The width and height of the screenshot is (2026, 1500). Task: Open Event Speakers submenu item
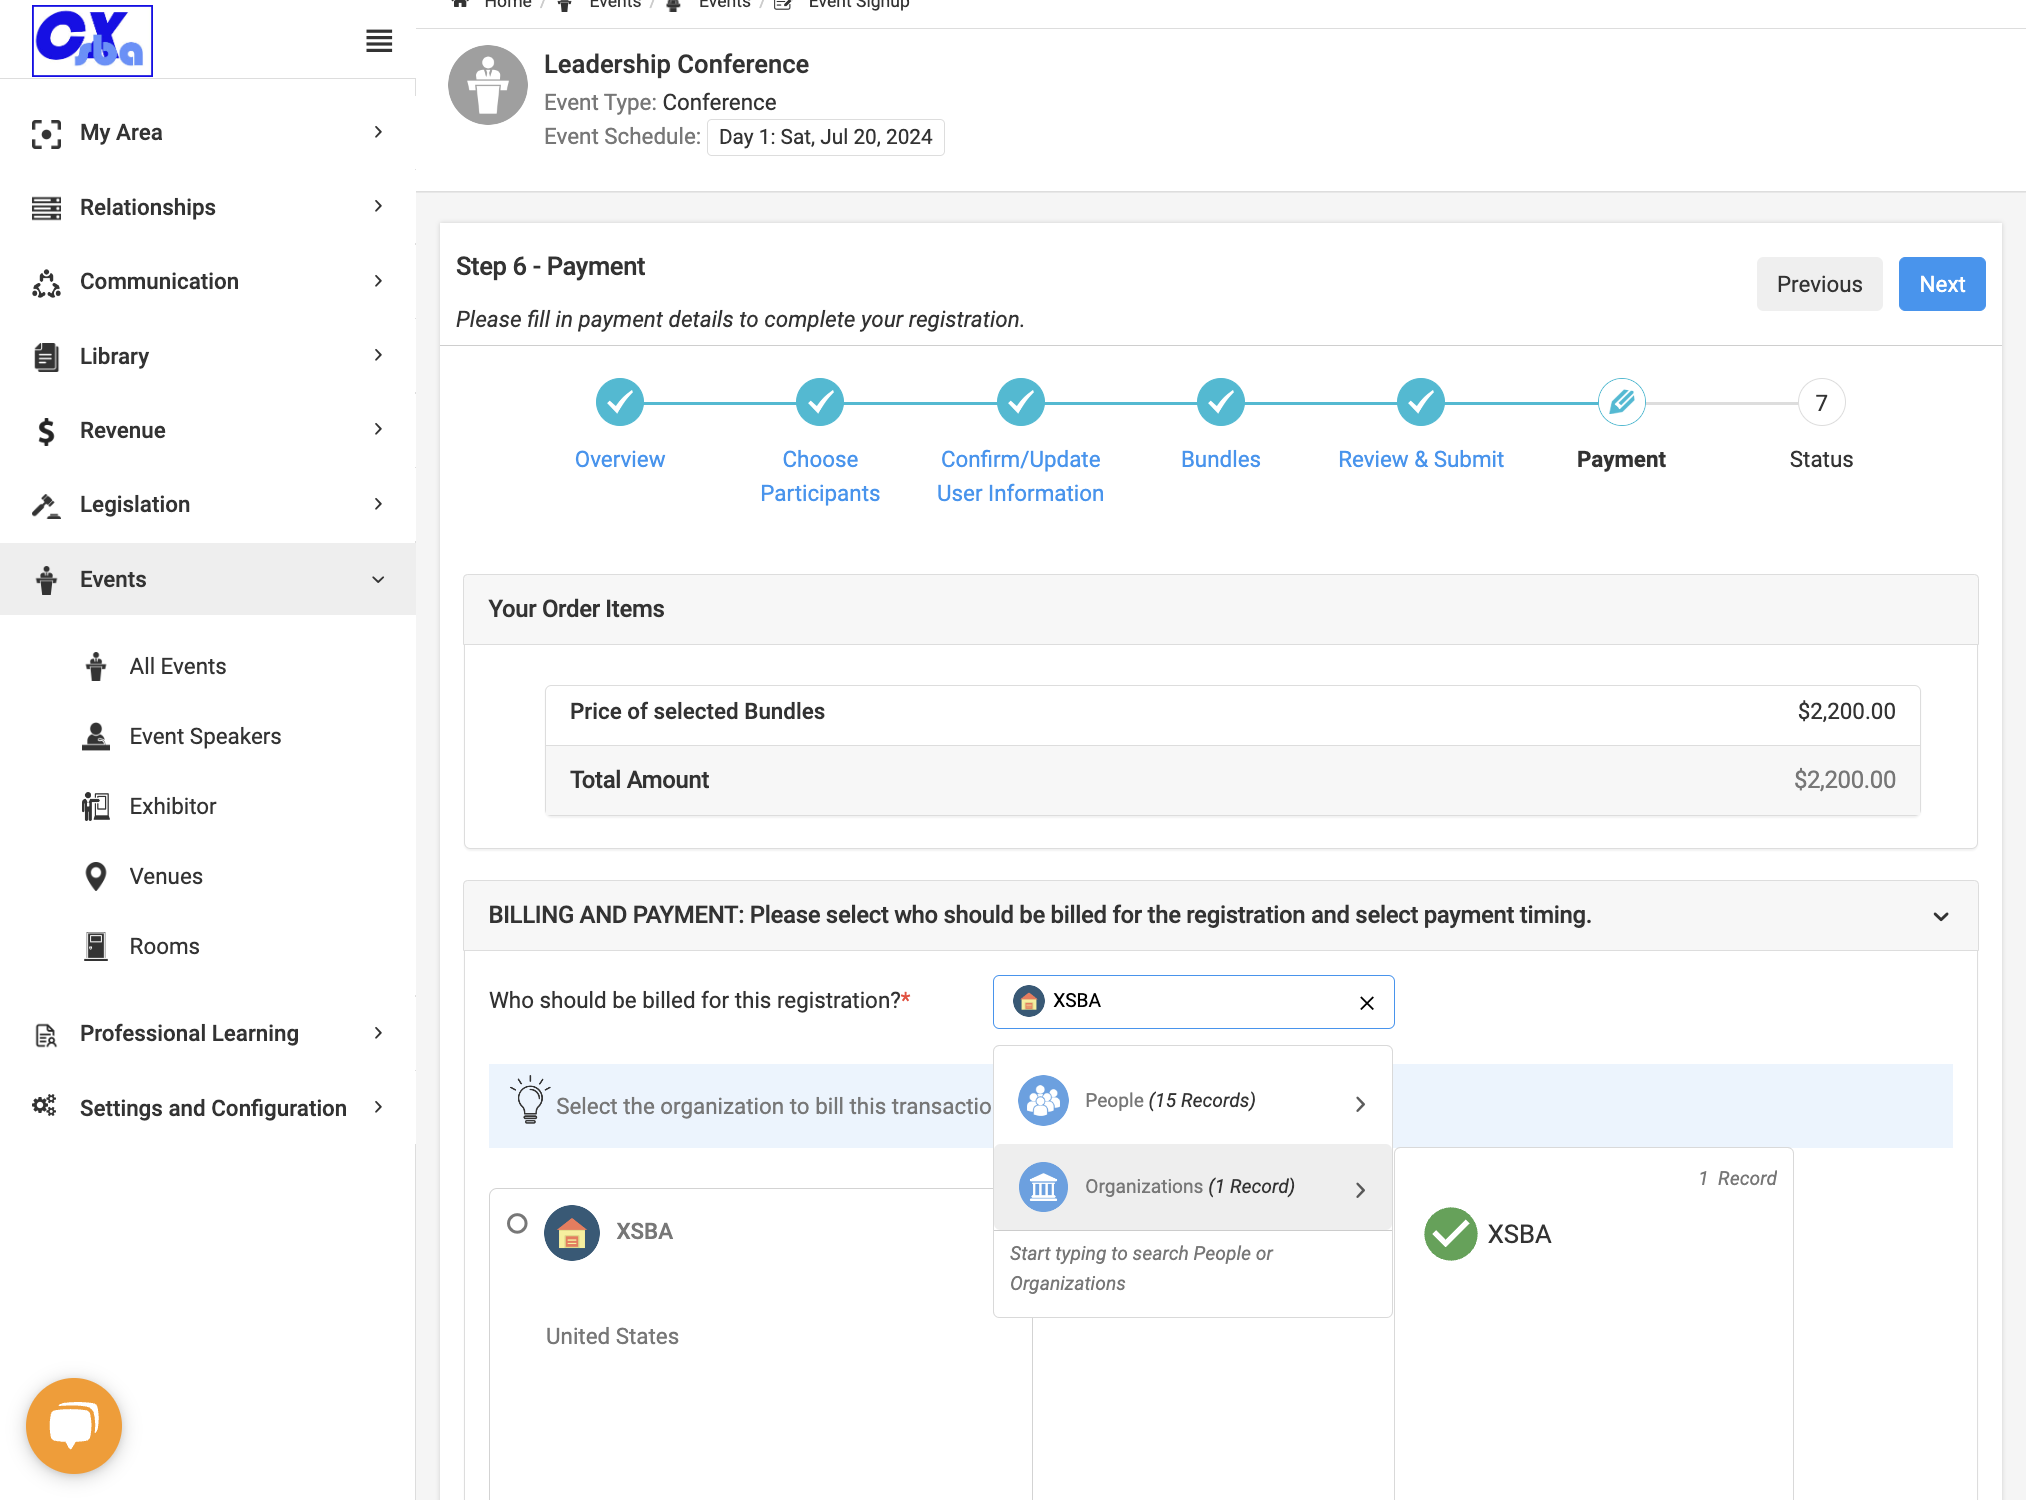[205, 736]
